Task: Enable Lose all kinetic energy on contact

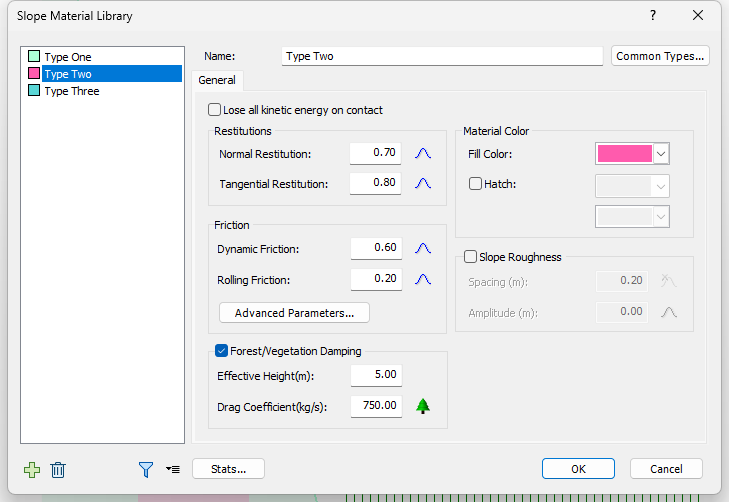Action: [x=214, y=110]
